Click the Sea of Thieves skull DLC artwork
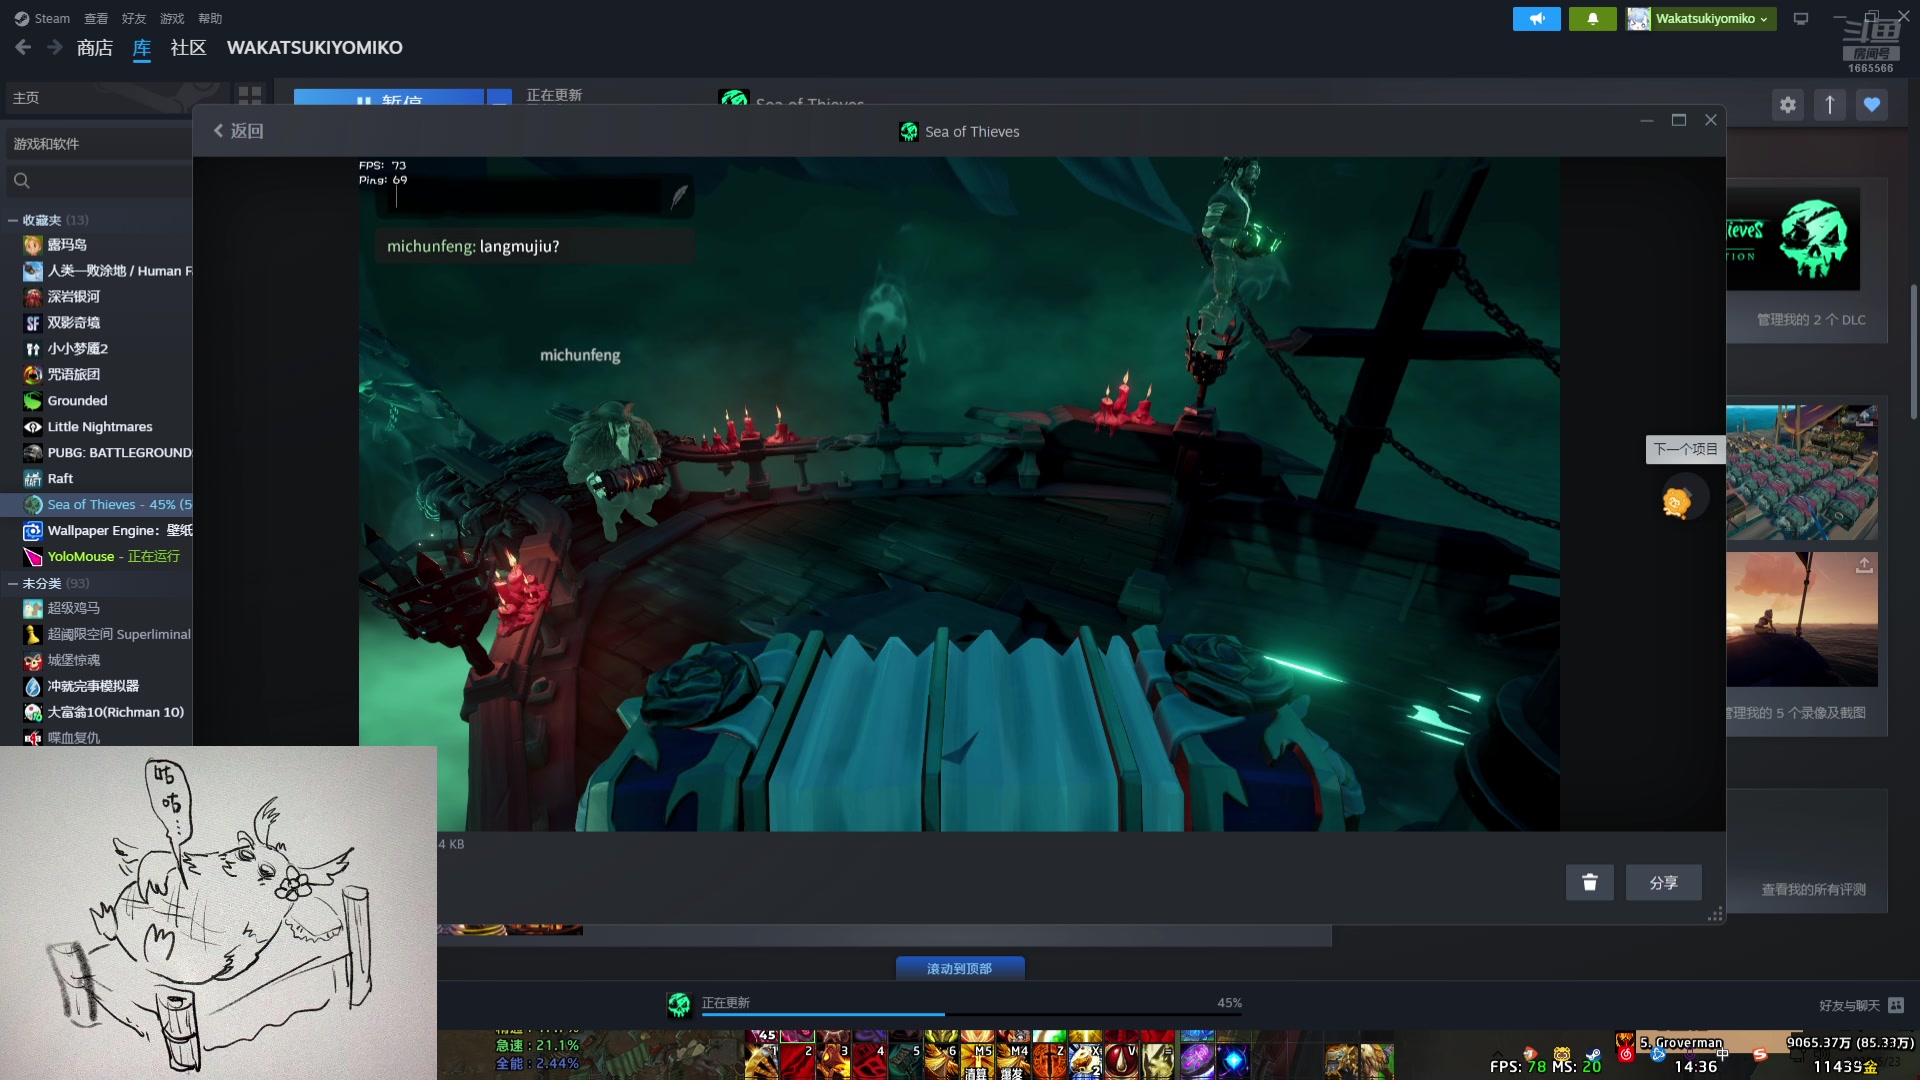This screenshot has width=1920, height=1080. (x=1793, y=239)
